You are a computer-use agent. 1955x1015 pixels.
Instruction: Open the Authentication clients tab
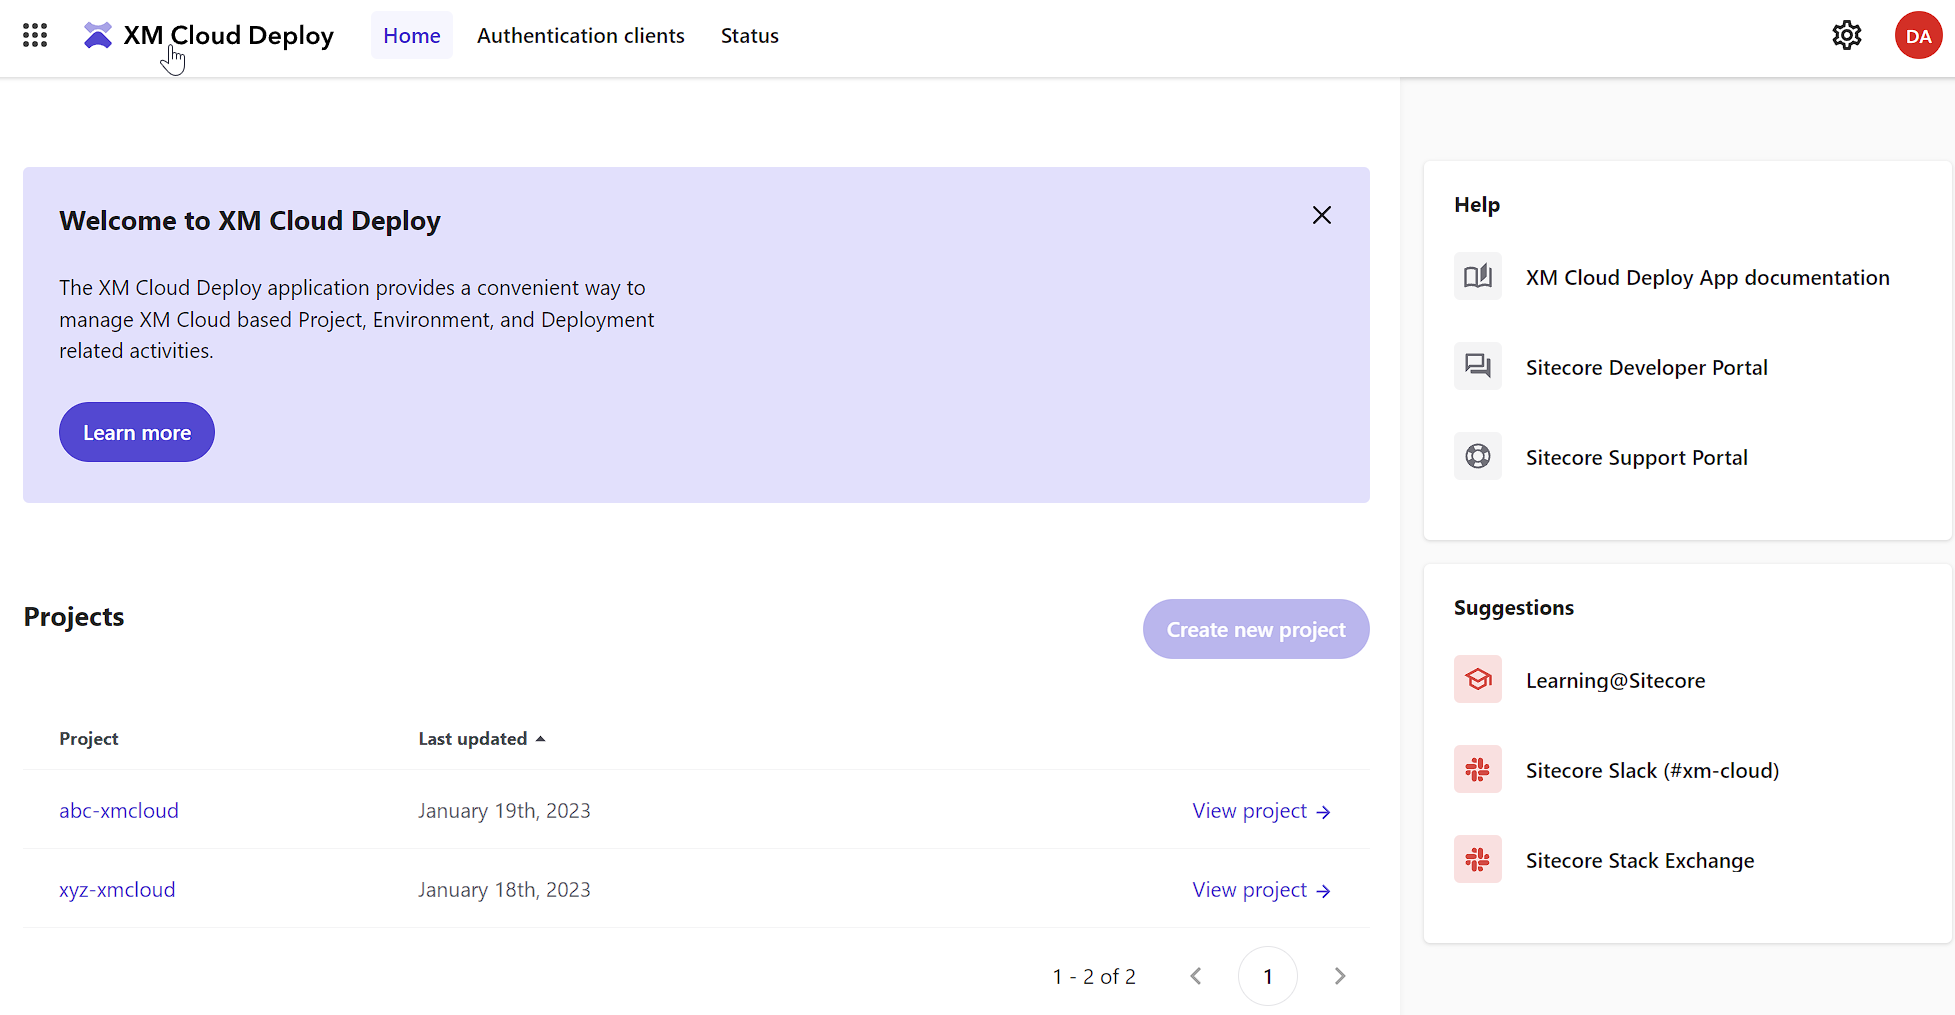(x=580, y=36)
